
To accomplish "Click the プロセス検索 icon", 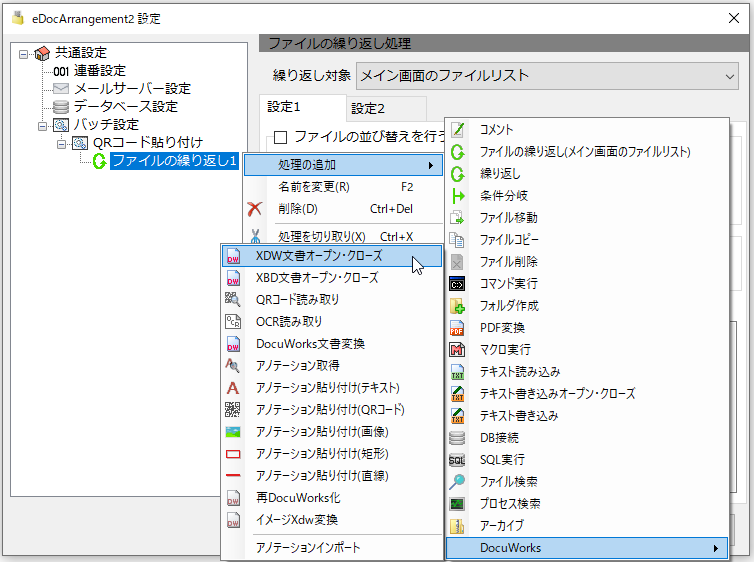I will tap(457, 504).
